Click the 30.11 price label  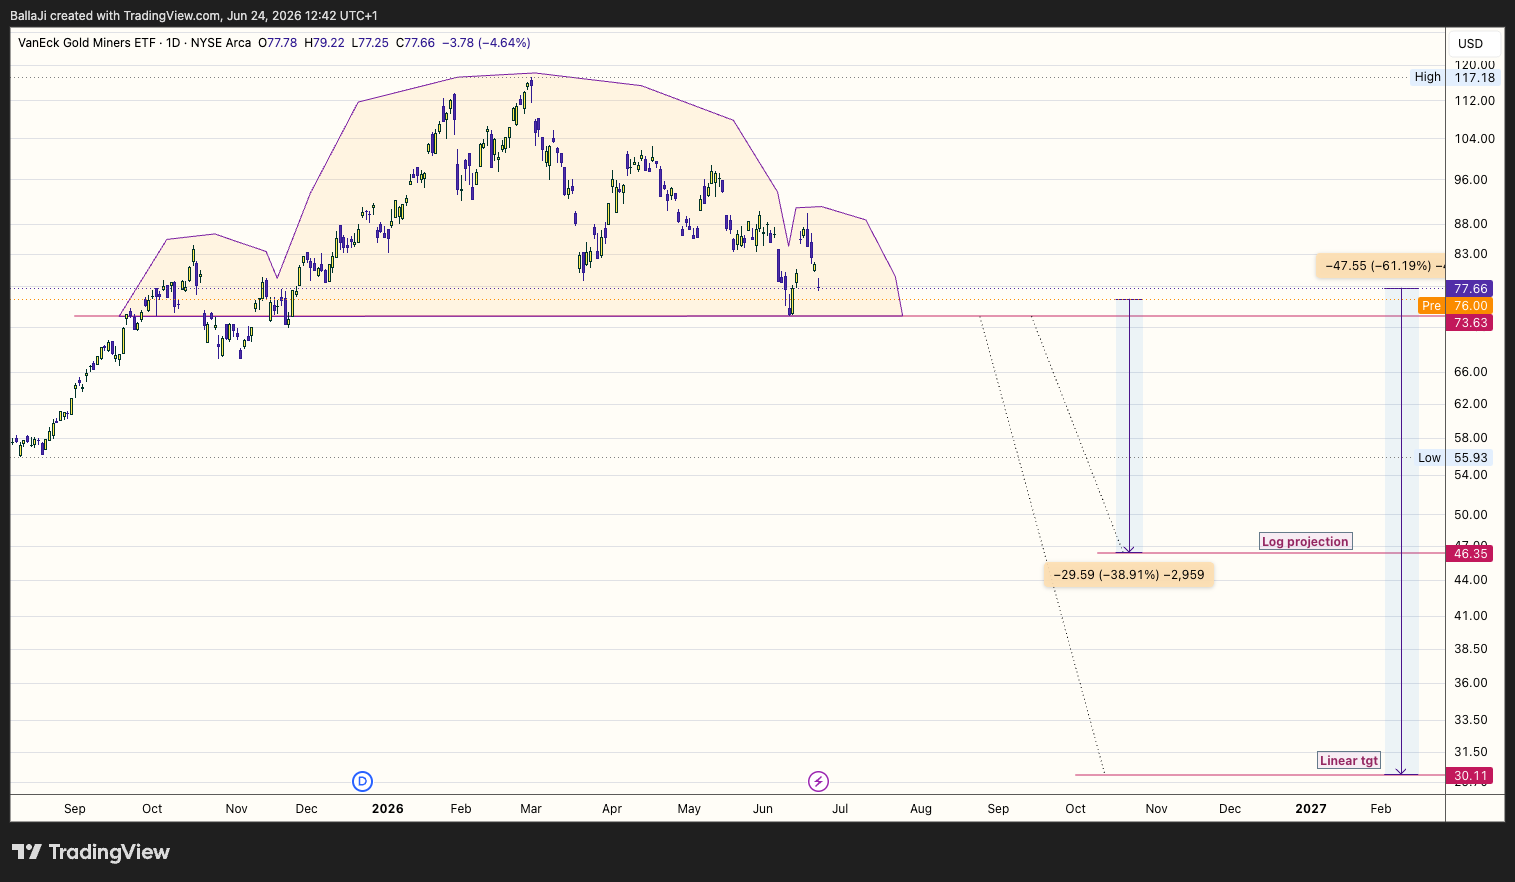click(x=1470, y=776)
